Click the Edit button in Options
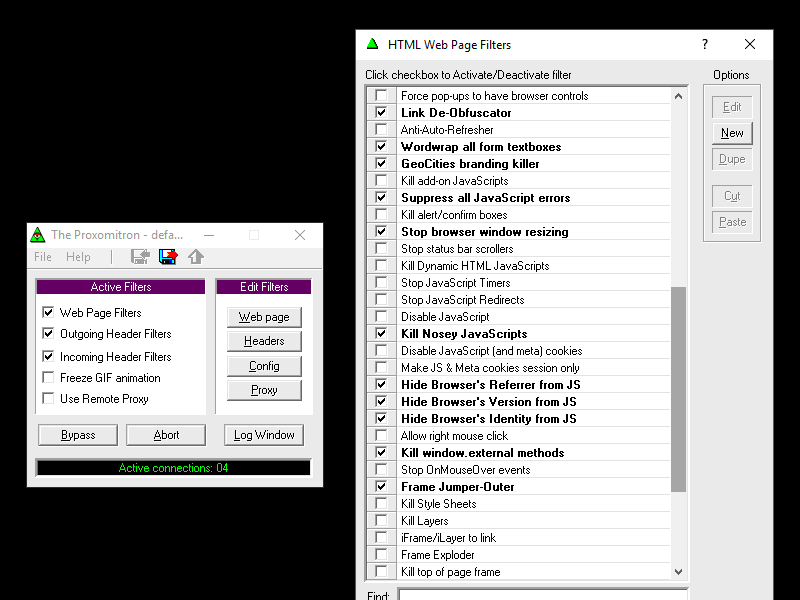The image size is (800, 600). tap(732, 107)
